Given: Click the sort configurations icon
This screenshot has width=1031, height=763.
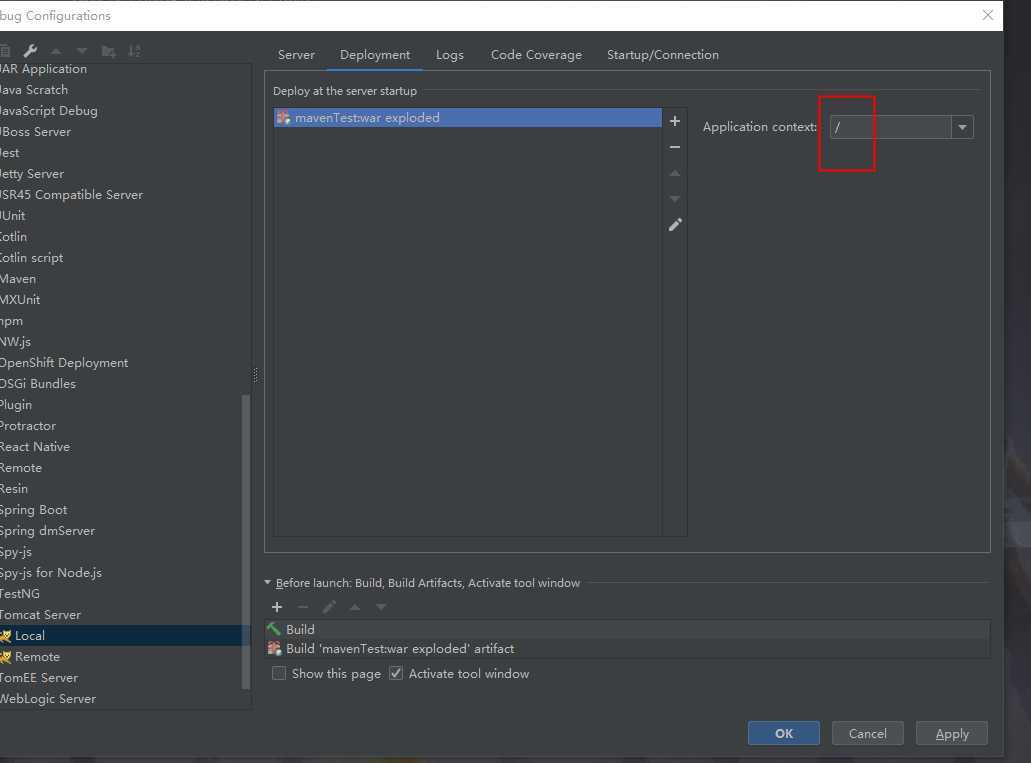Looking at the screenshot, I should [x=134, y=51].
